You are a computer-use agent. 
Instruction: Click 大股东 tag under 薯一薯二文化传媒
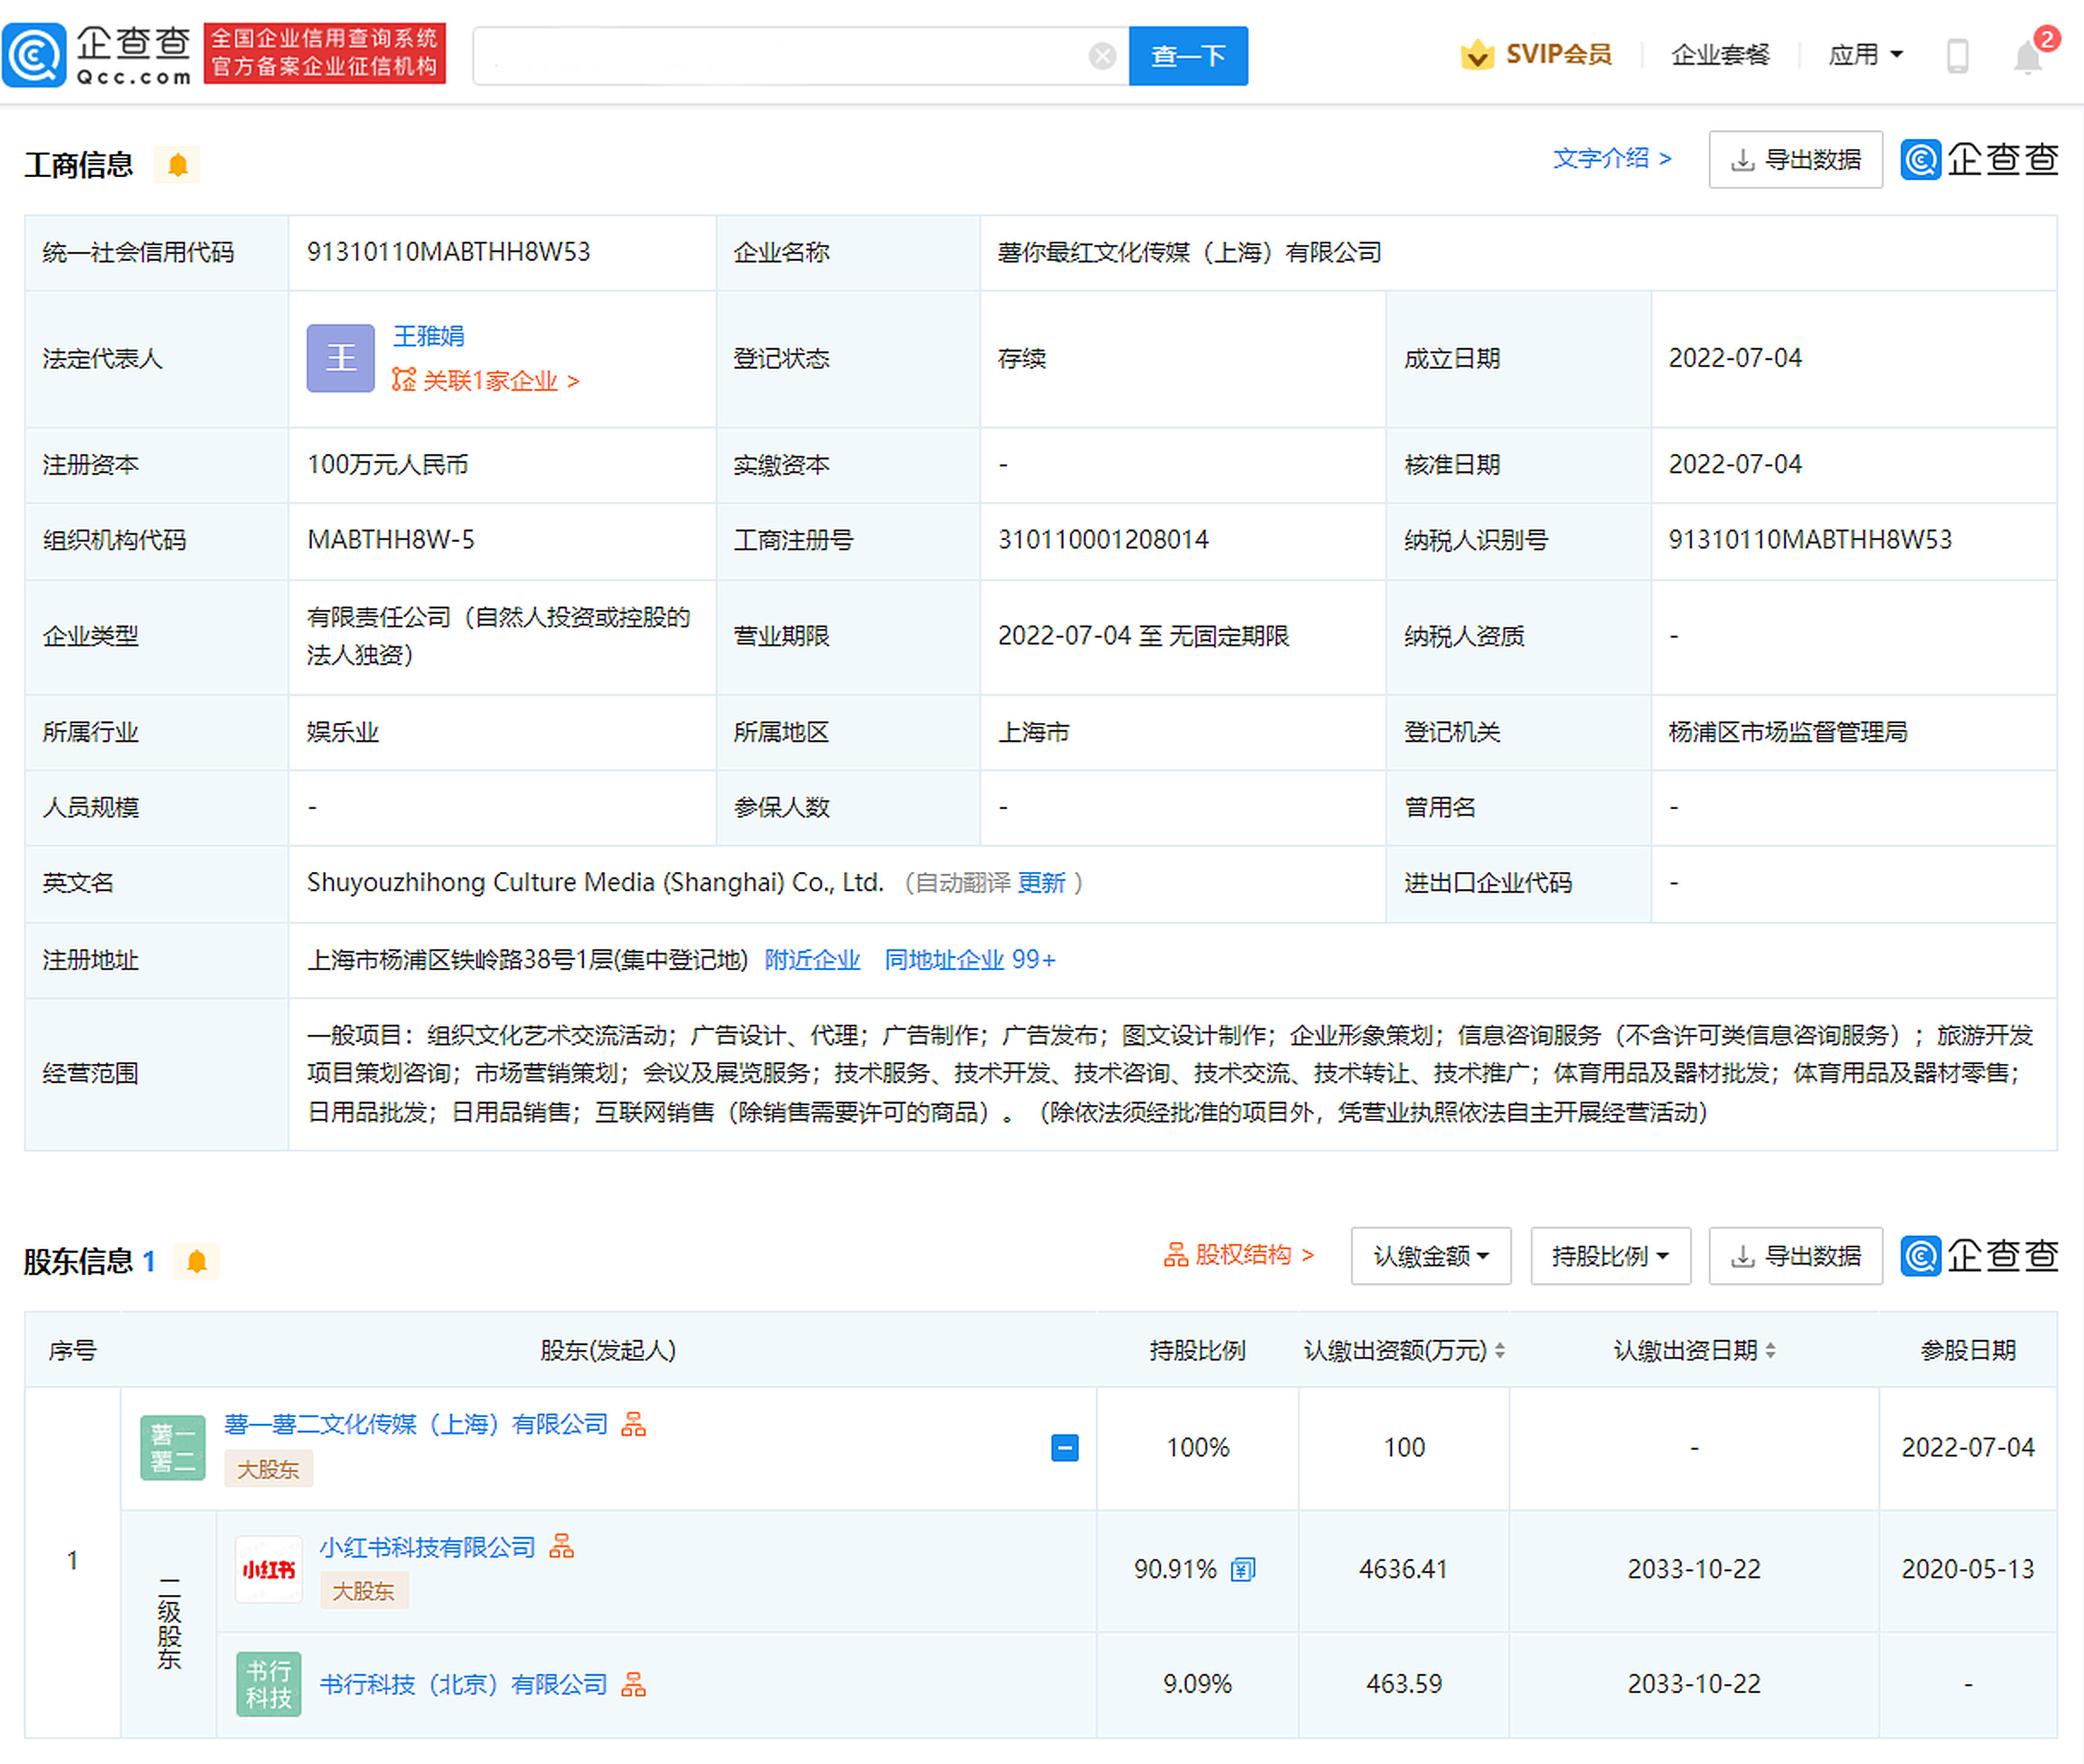(268, 1469)
